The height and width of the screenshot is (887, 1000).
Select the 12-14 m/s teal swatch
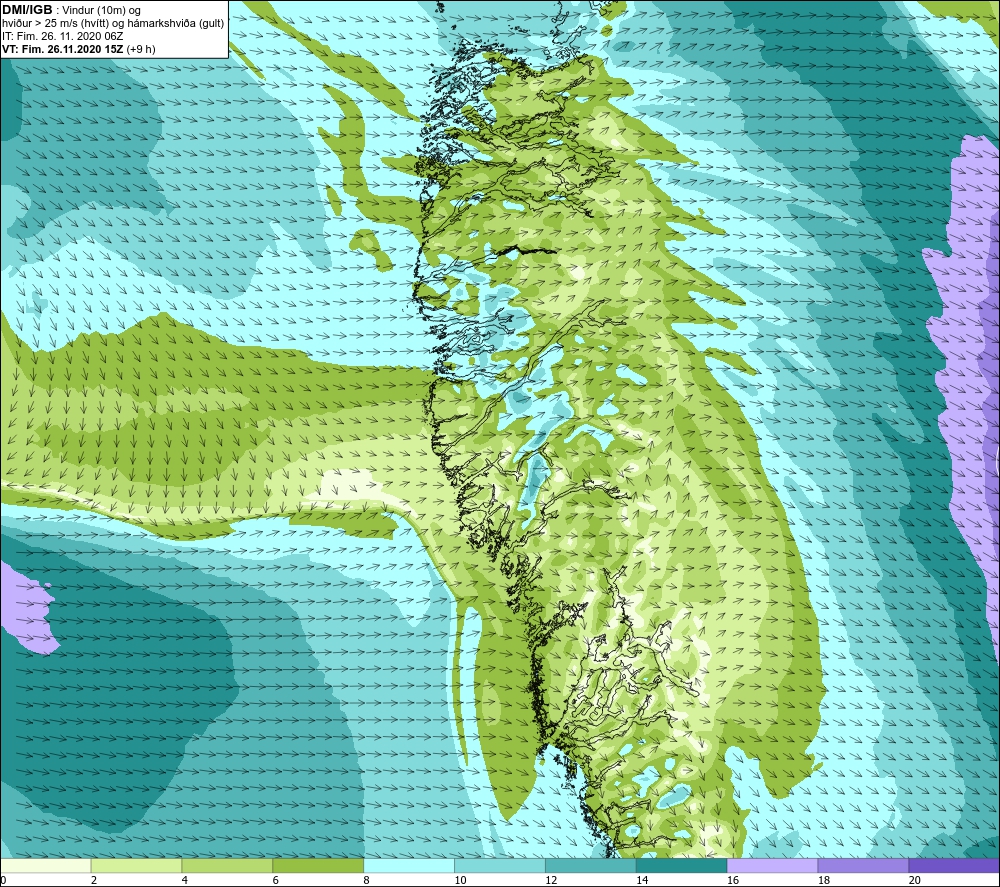tap(591, 865)
